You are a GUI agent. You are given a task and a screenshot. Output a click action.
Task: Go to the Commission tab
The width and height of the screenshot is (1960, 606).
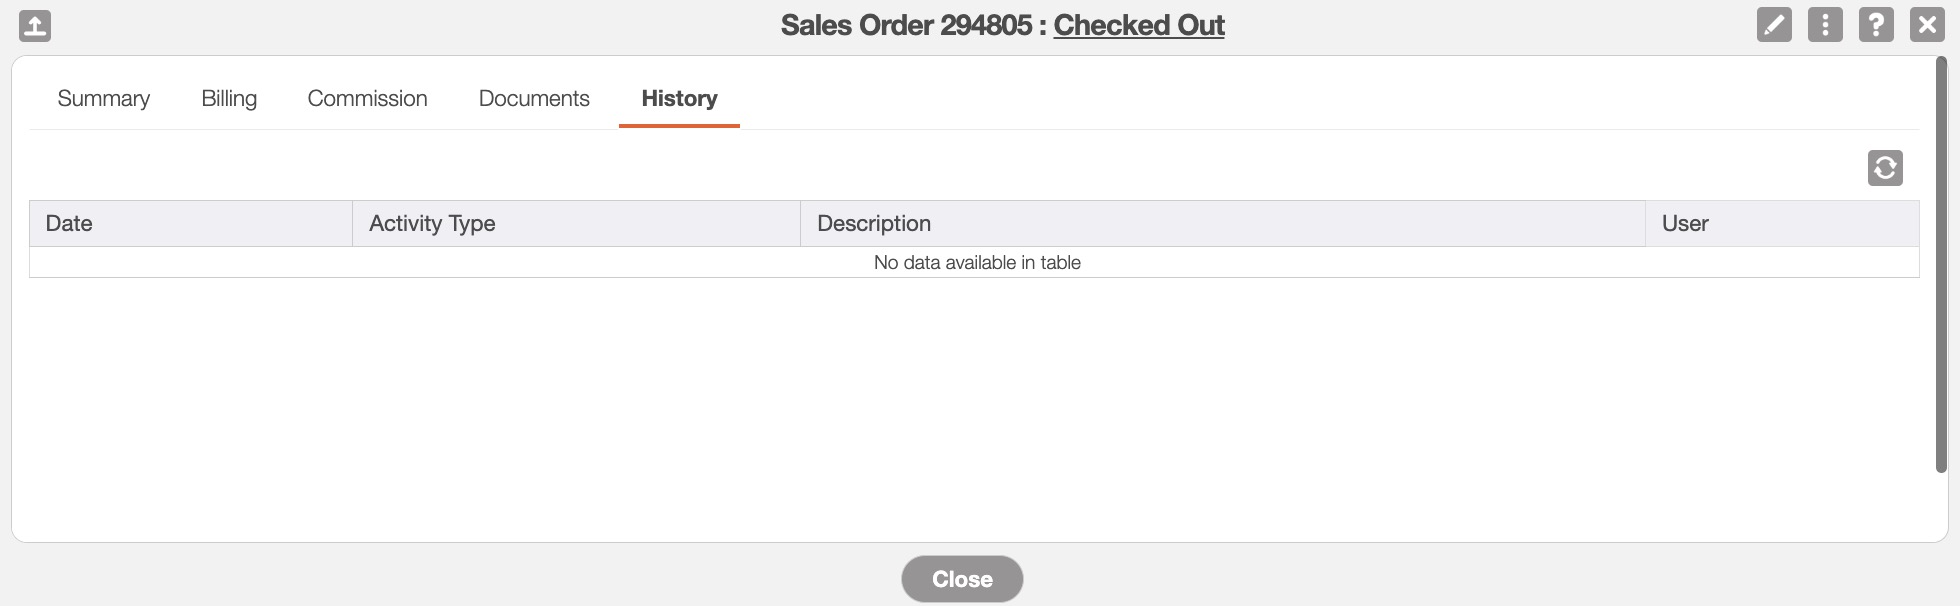tap(367, 98)
